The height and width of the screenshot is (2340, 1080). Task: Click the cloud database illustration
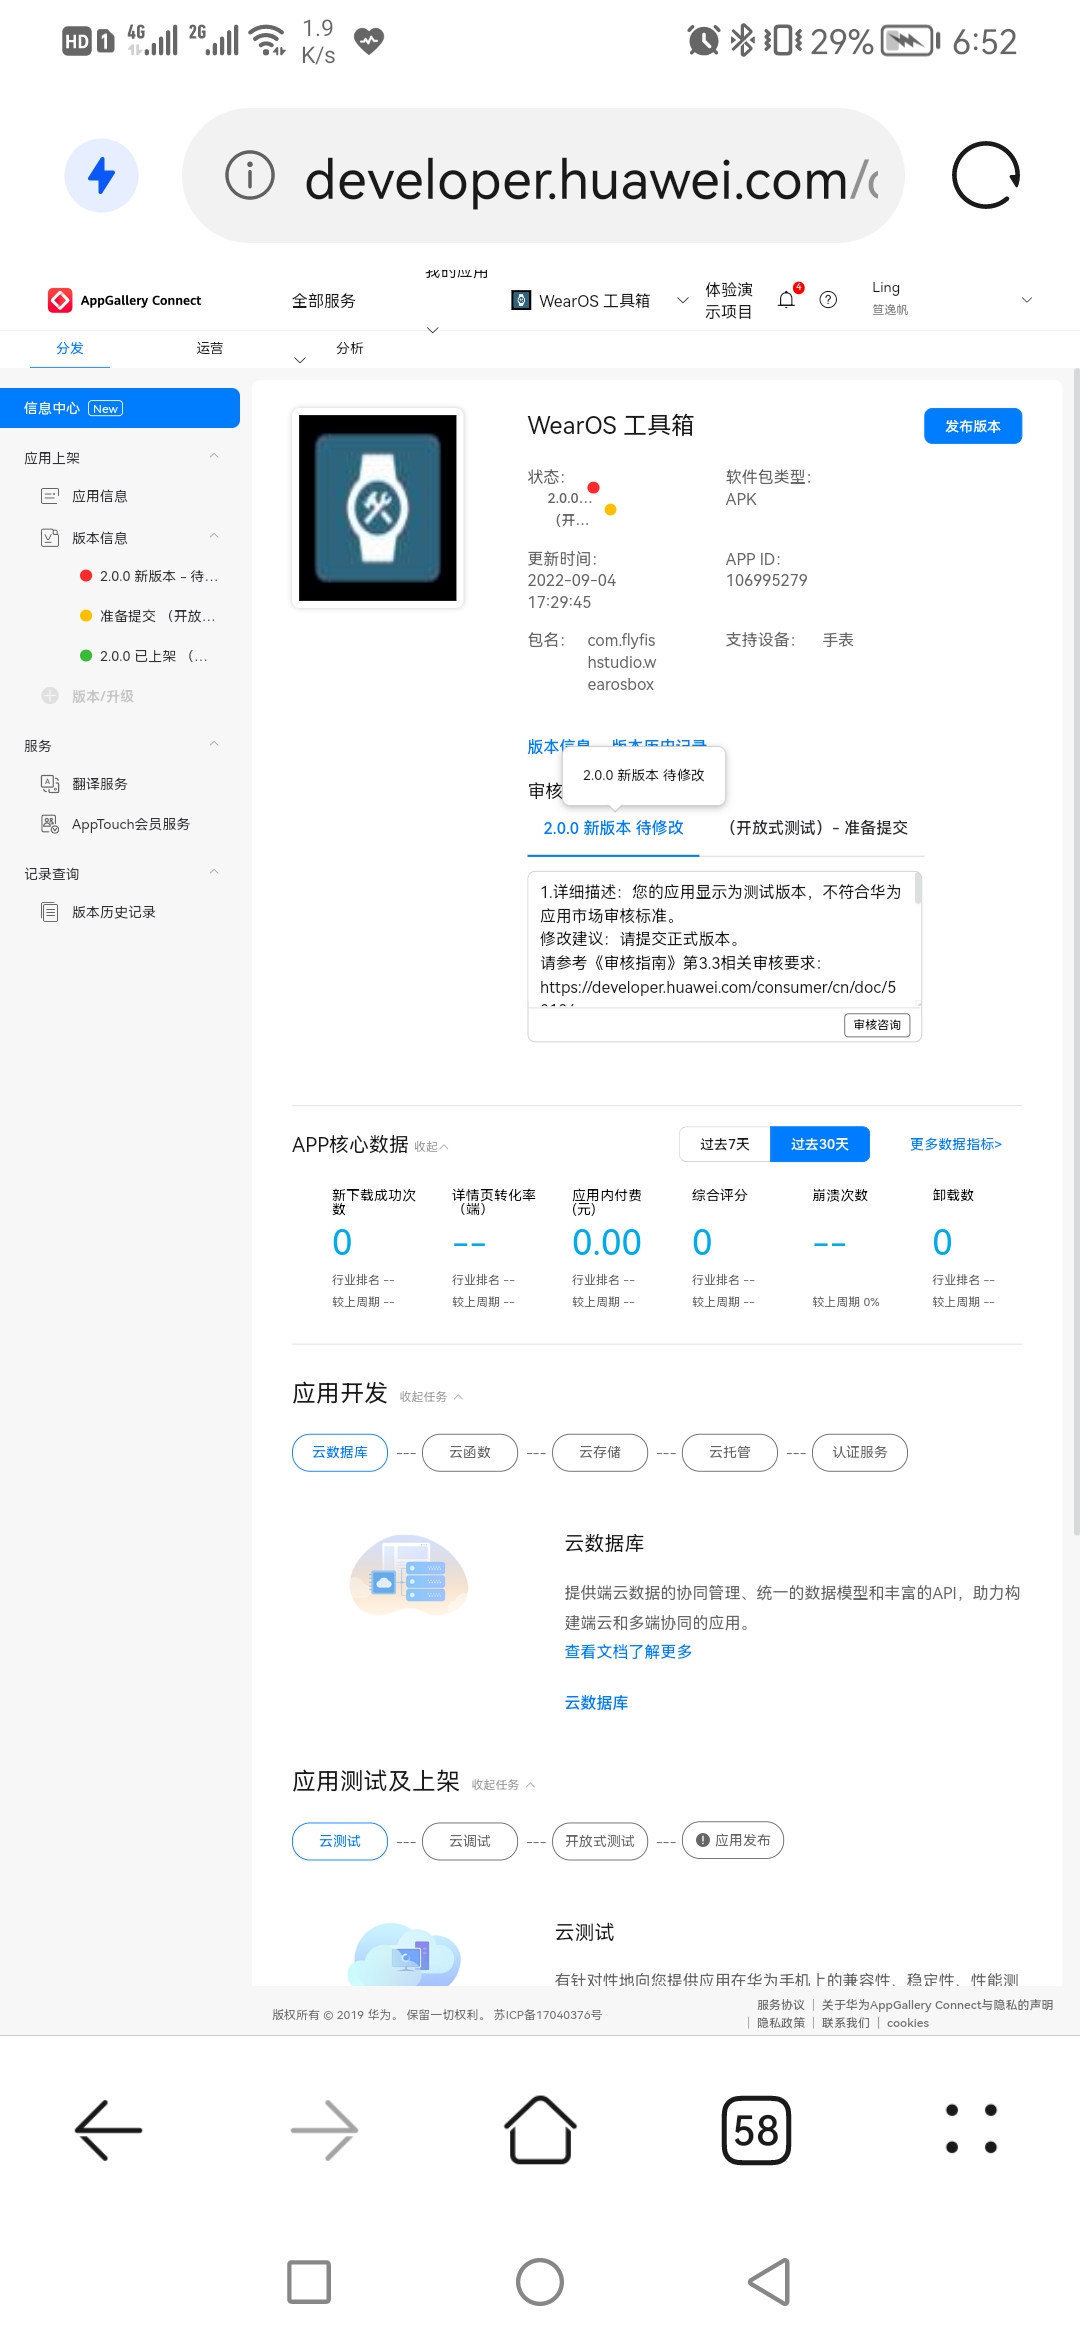pyautogui.click(x=409, y=1577)
